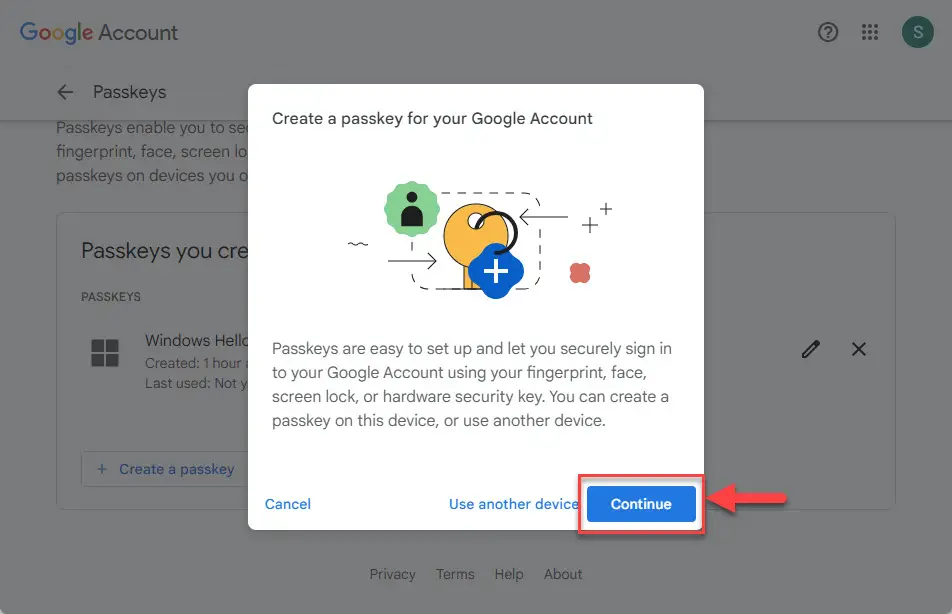Cancel the passkey creation dialog

pyautogui.click(x=288, y=504)
